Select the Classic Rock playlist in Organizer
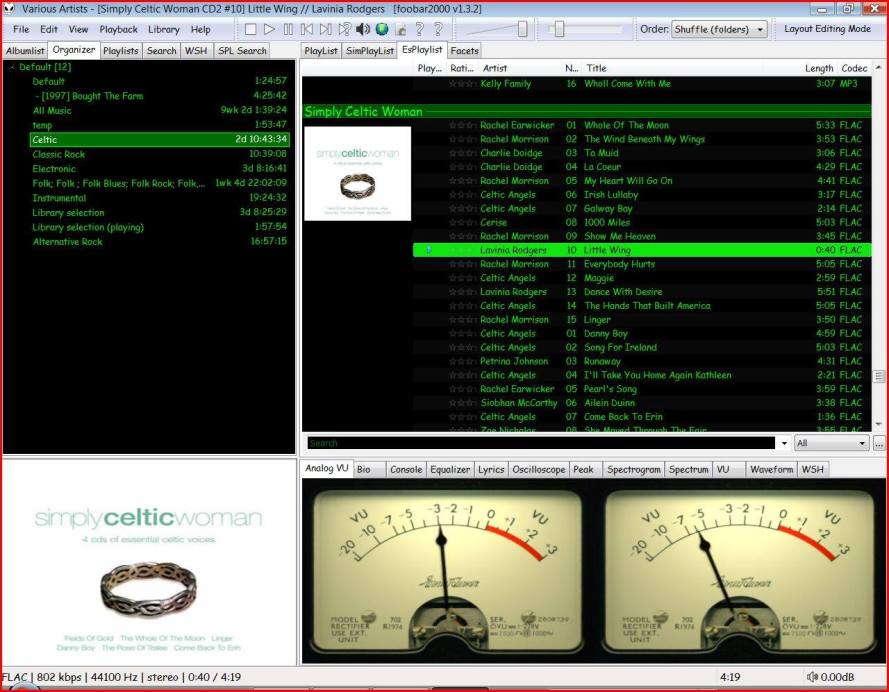This screenshot has width=889, height=692. (x=59, y=155)
